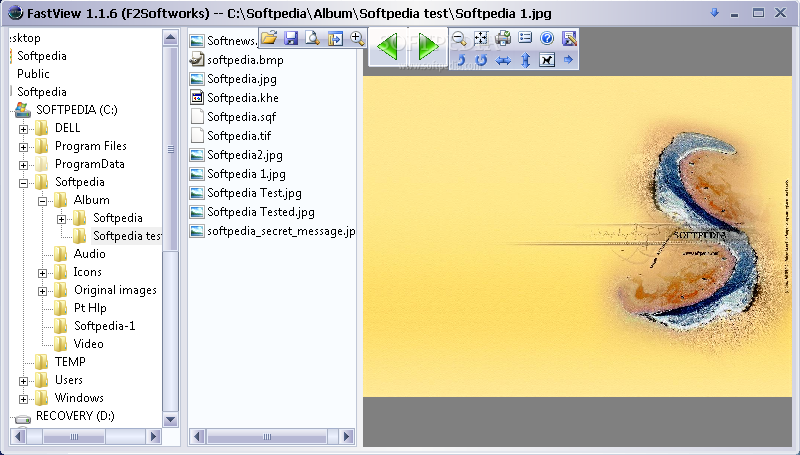Expand the Icons folder node
The image size is (800, 455).
pos(43,273)
